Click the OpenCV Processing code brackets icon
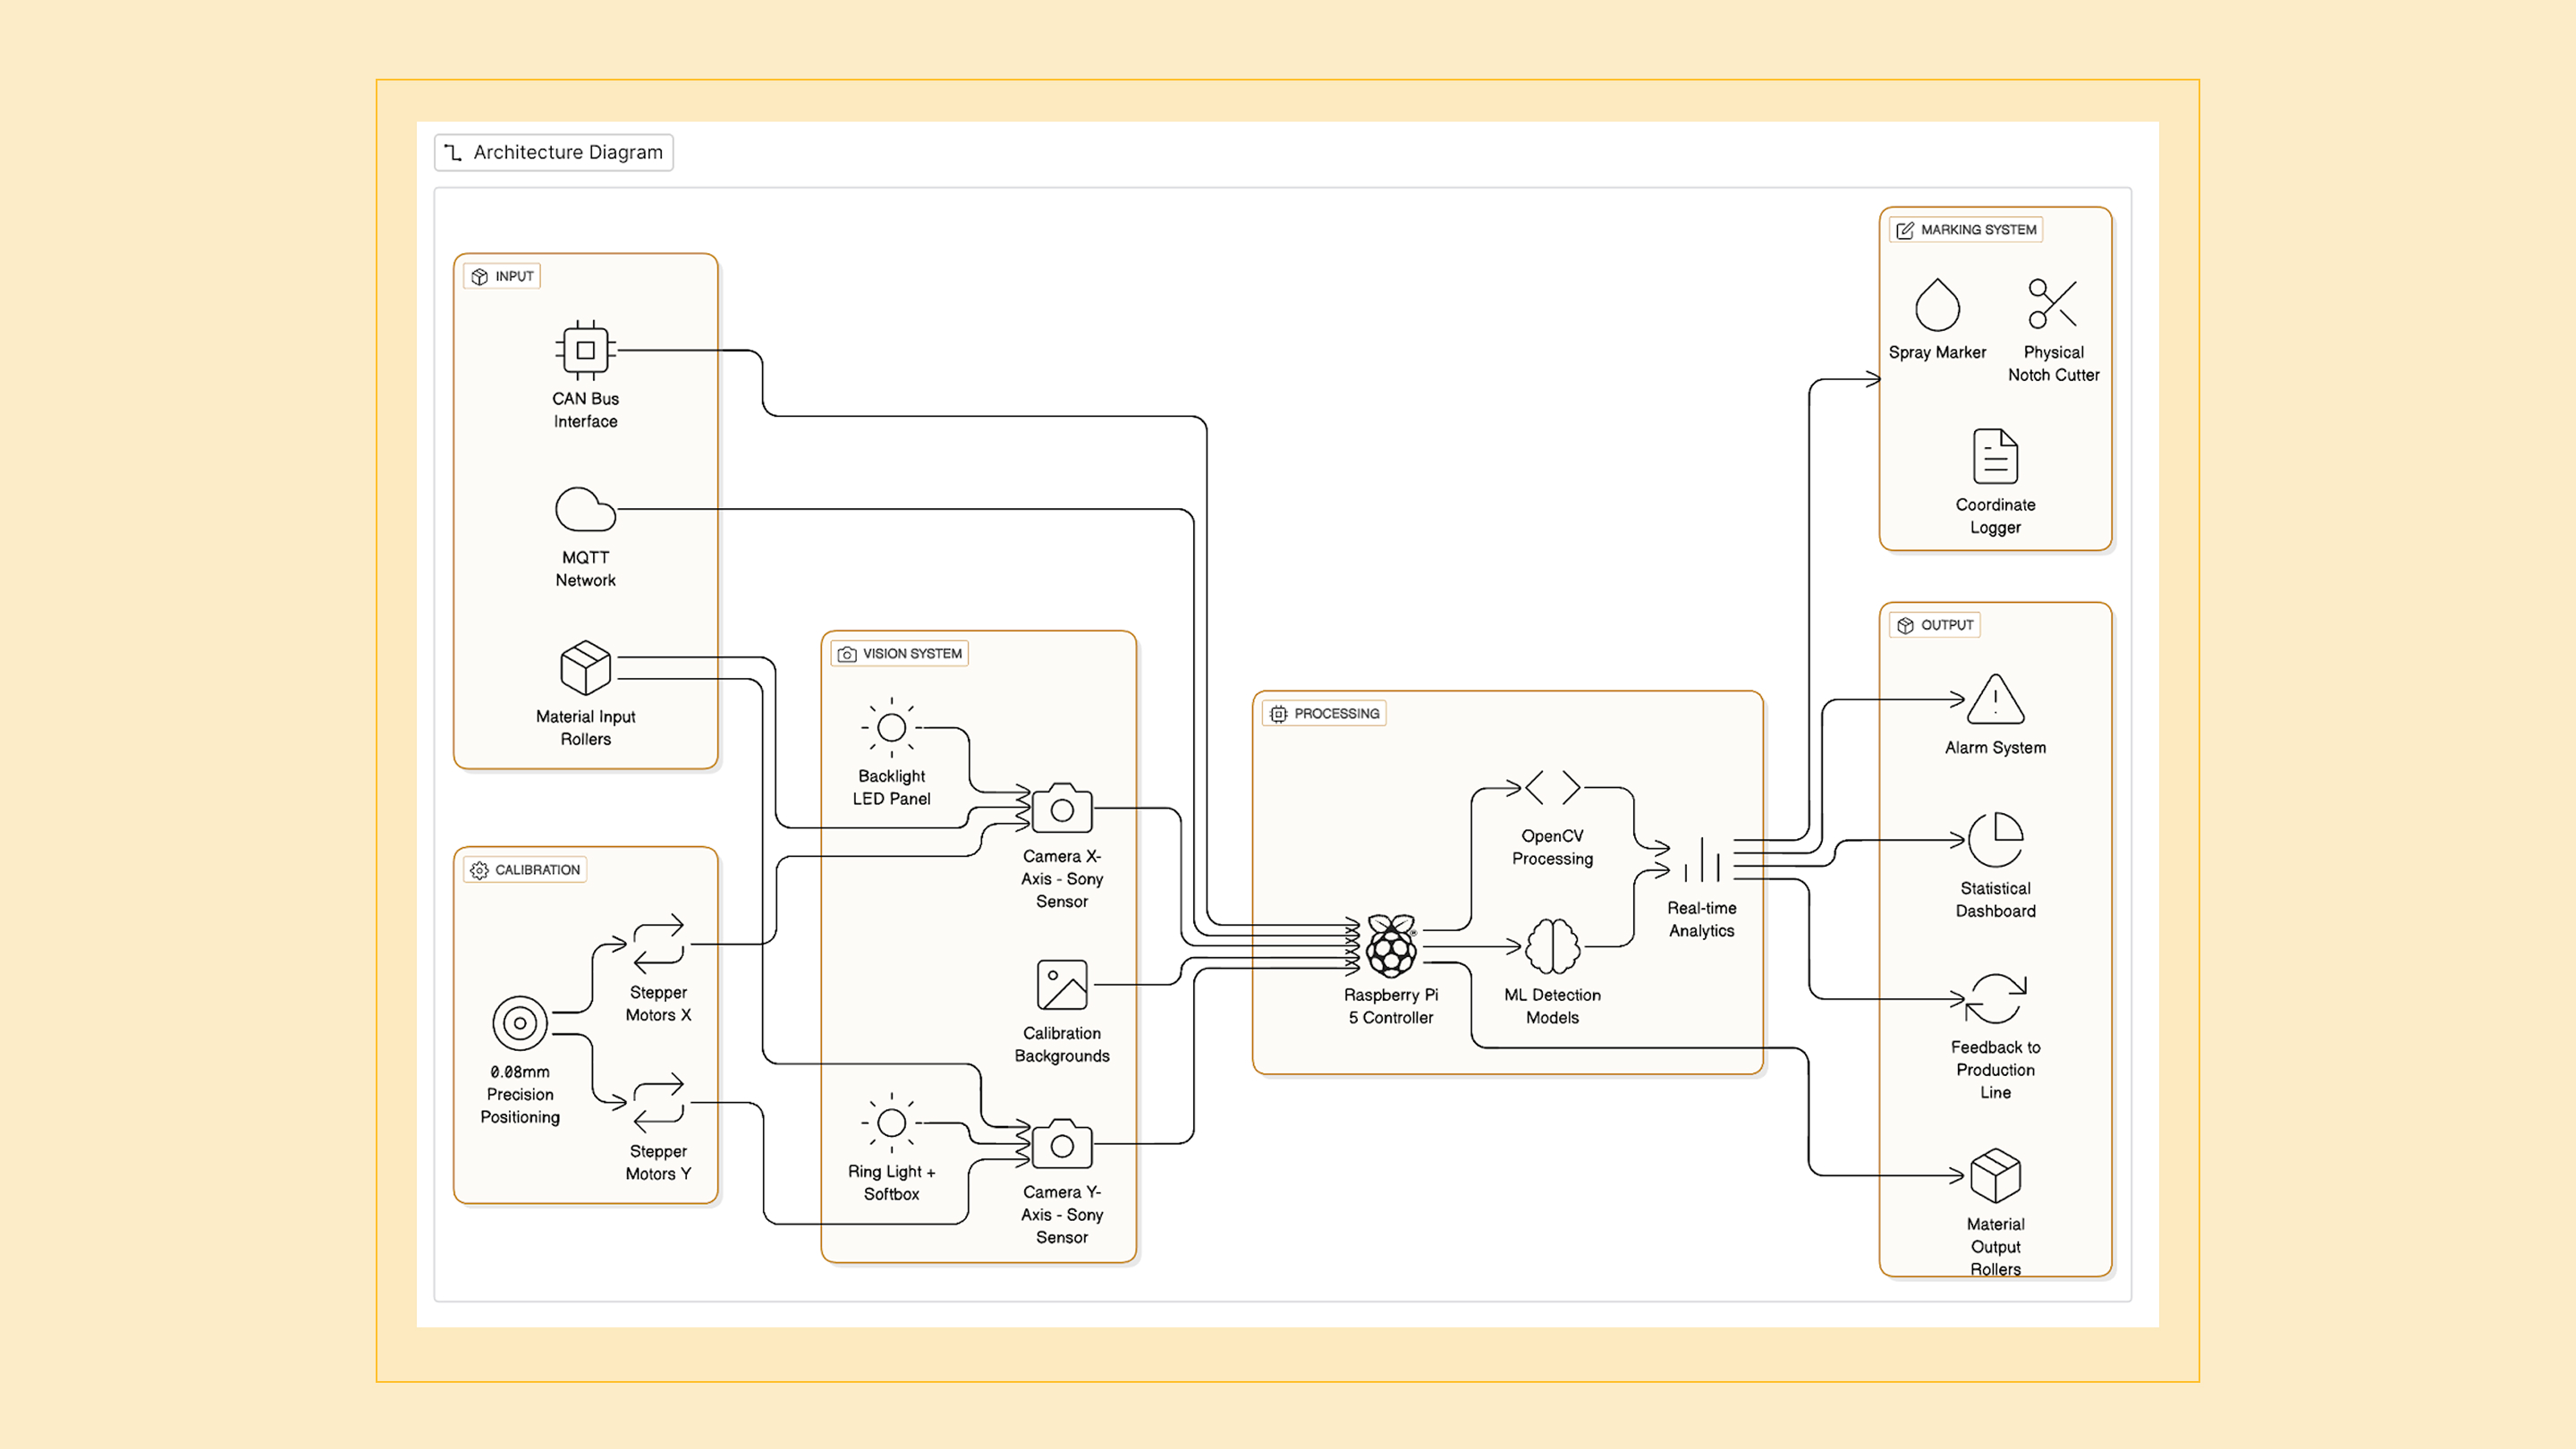This screenshot has height=1449, width=2576. coord(1551,787)
